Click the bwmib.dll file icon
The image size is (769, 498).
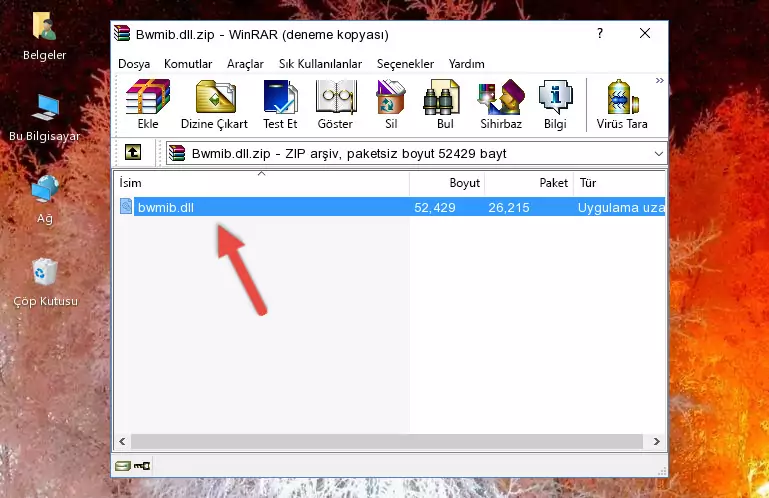tap(126, 207)
